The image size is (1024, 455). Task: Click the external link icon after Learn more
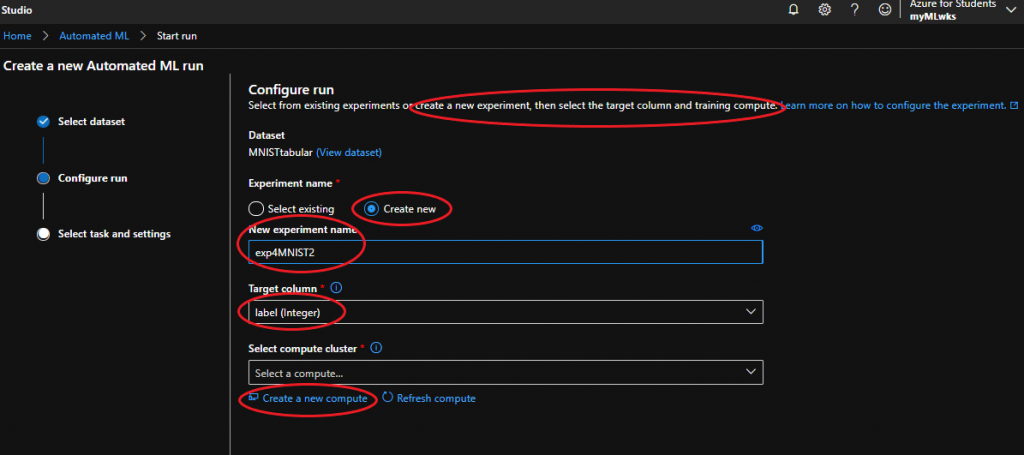click(1014, 105)
